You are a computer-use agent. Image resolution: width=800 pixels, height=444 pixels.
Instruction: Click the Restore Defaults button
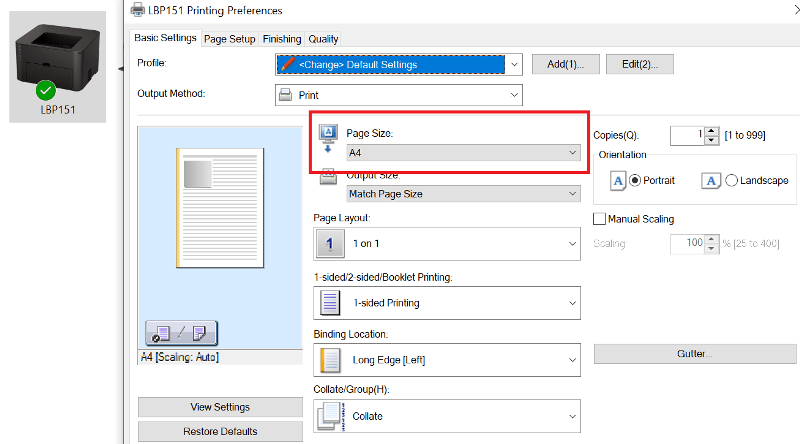(x=220, y=432)
